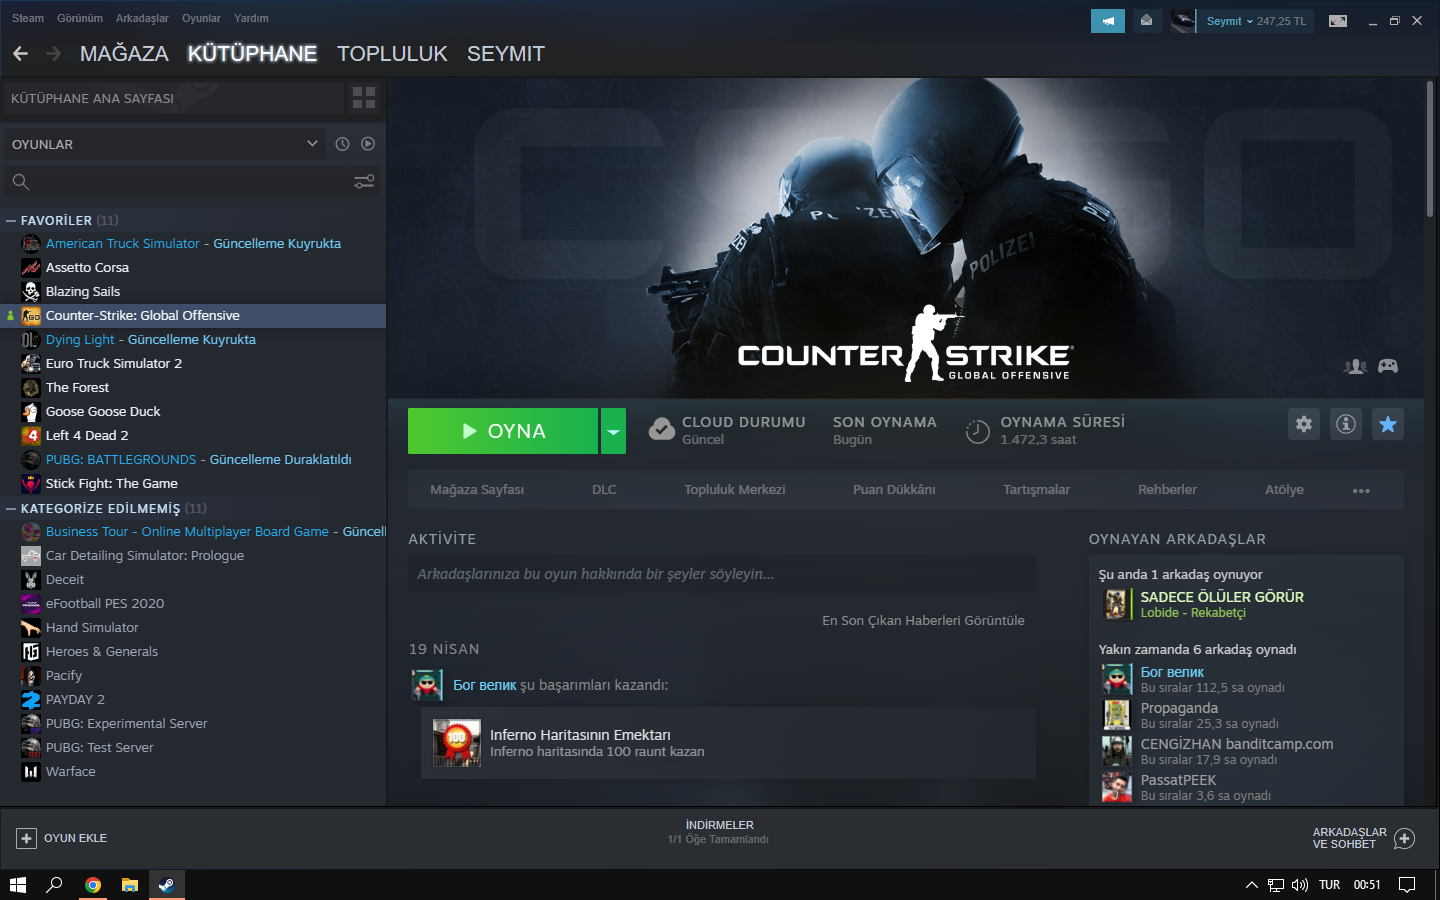1440x900 pixels.
Task: Go back with the left arrow
Action: (x=21, y=54)
